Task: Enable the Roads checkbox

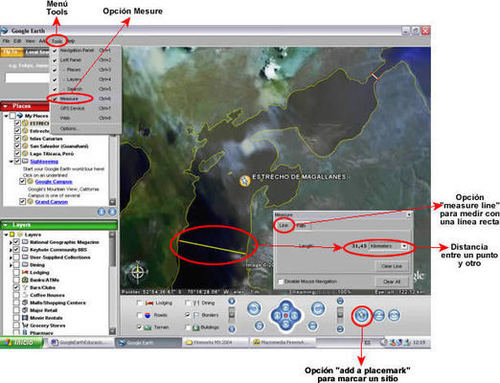Action: click(x=140, y=315)
